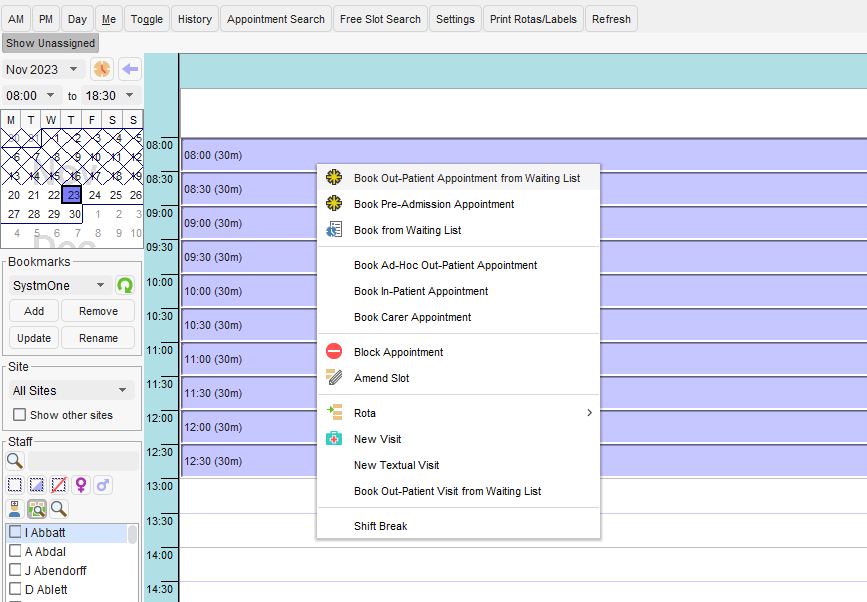Click the PM button
867x602 pixels.
(x=46, y=19)
